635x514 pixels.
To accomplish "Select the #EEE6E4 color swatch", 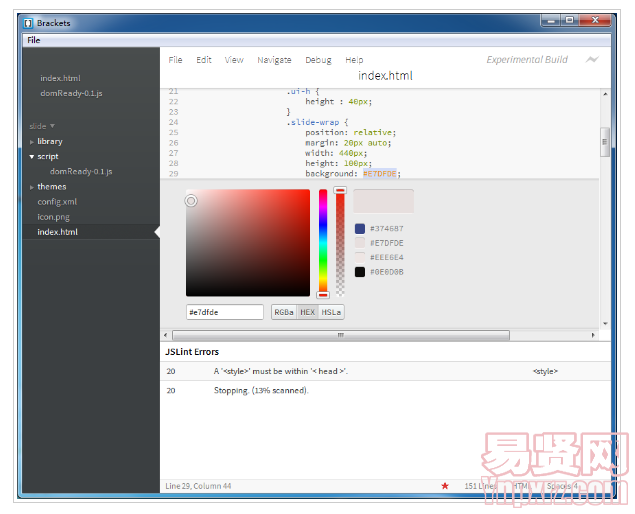I will pos(360,257).
